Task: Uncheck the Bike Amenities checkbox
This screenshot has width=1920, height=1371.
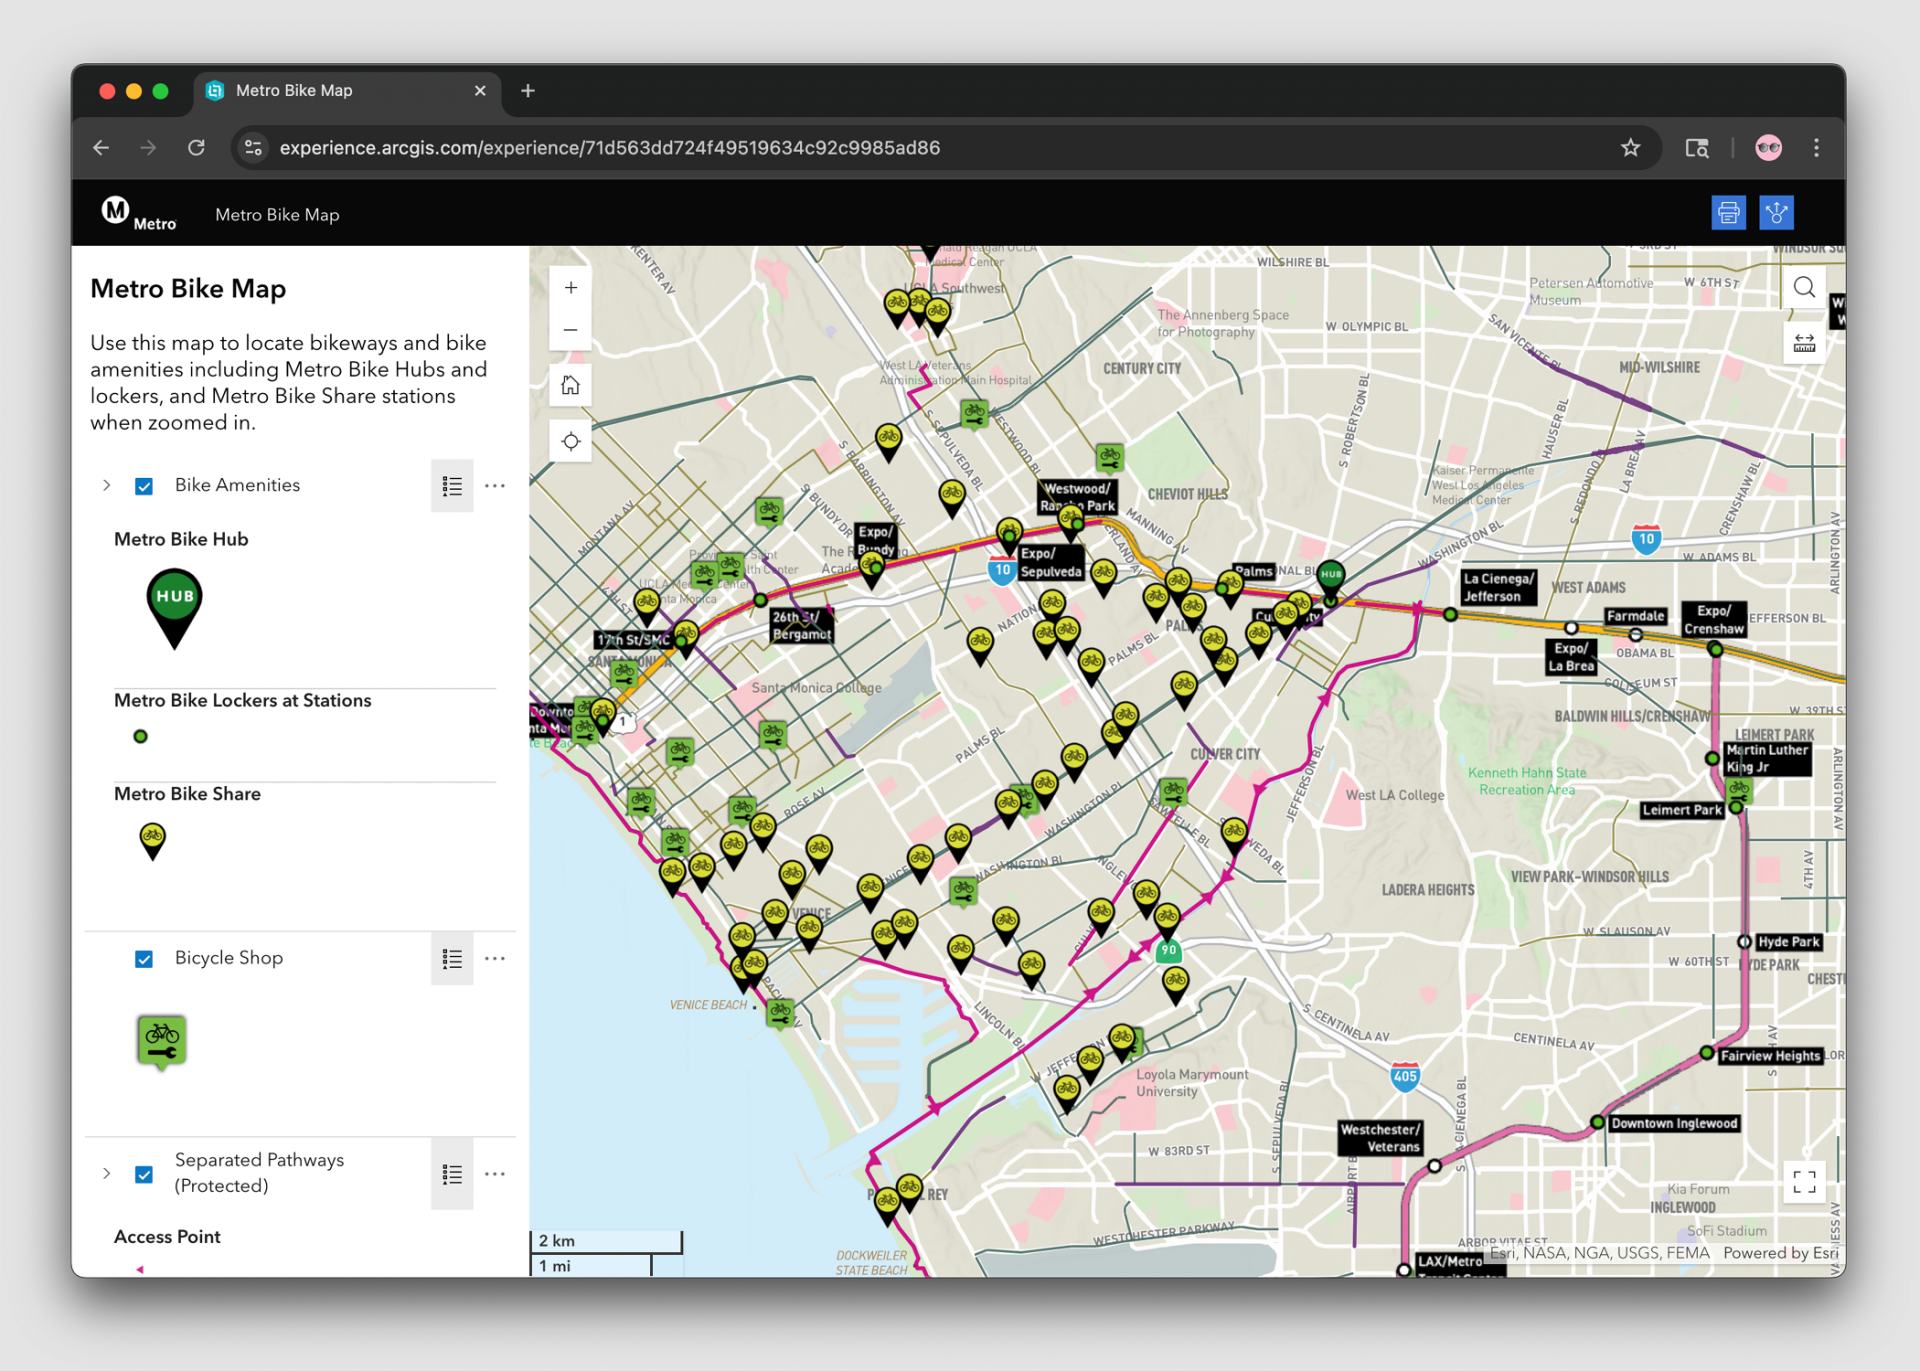Action: [145, 485]
